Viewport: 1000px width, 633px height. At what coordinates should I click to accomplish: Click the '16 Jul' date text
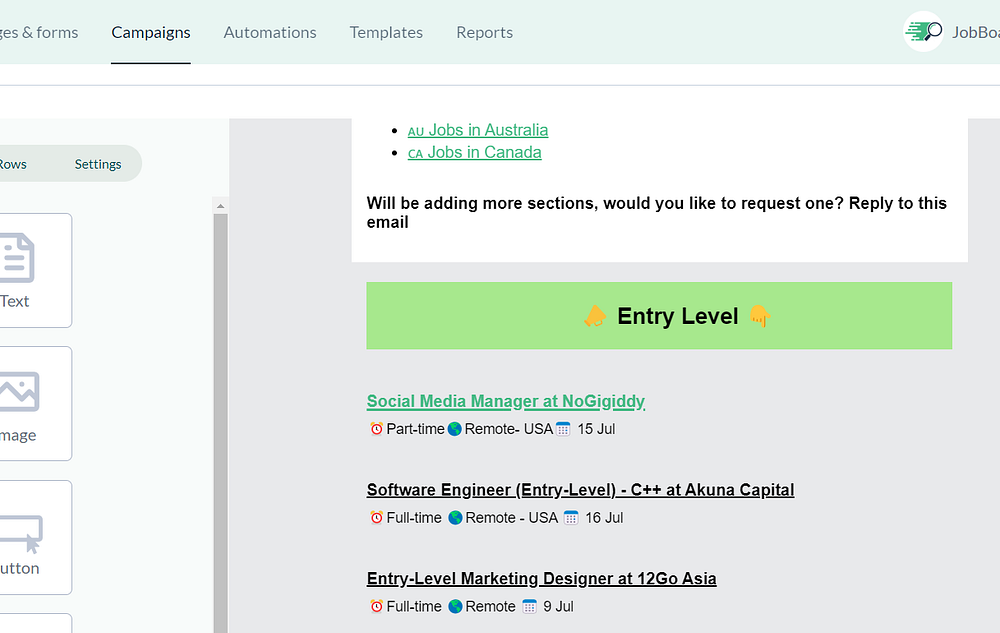coord(604,518)
